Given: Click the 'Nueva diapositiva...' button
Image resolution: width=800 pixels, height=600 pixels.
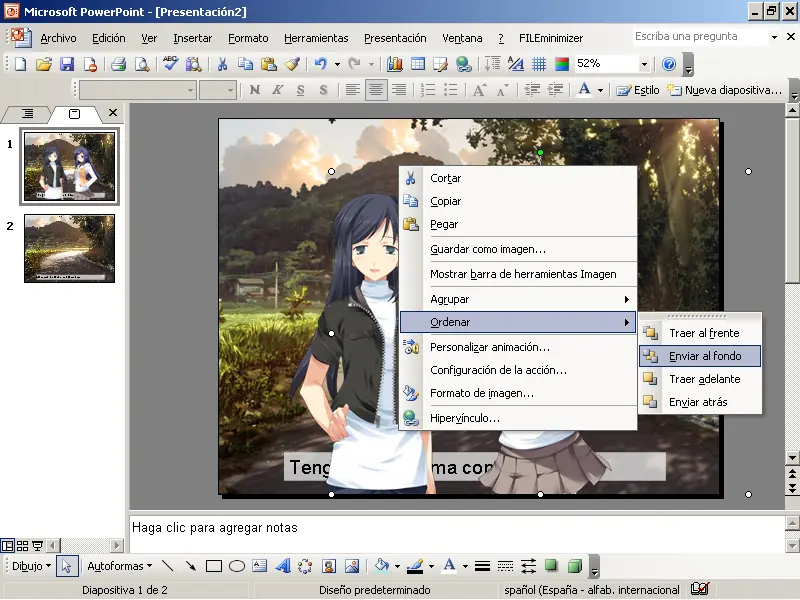Looking at the screenshot, I should (x=724, y=90).
